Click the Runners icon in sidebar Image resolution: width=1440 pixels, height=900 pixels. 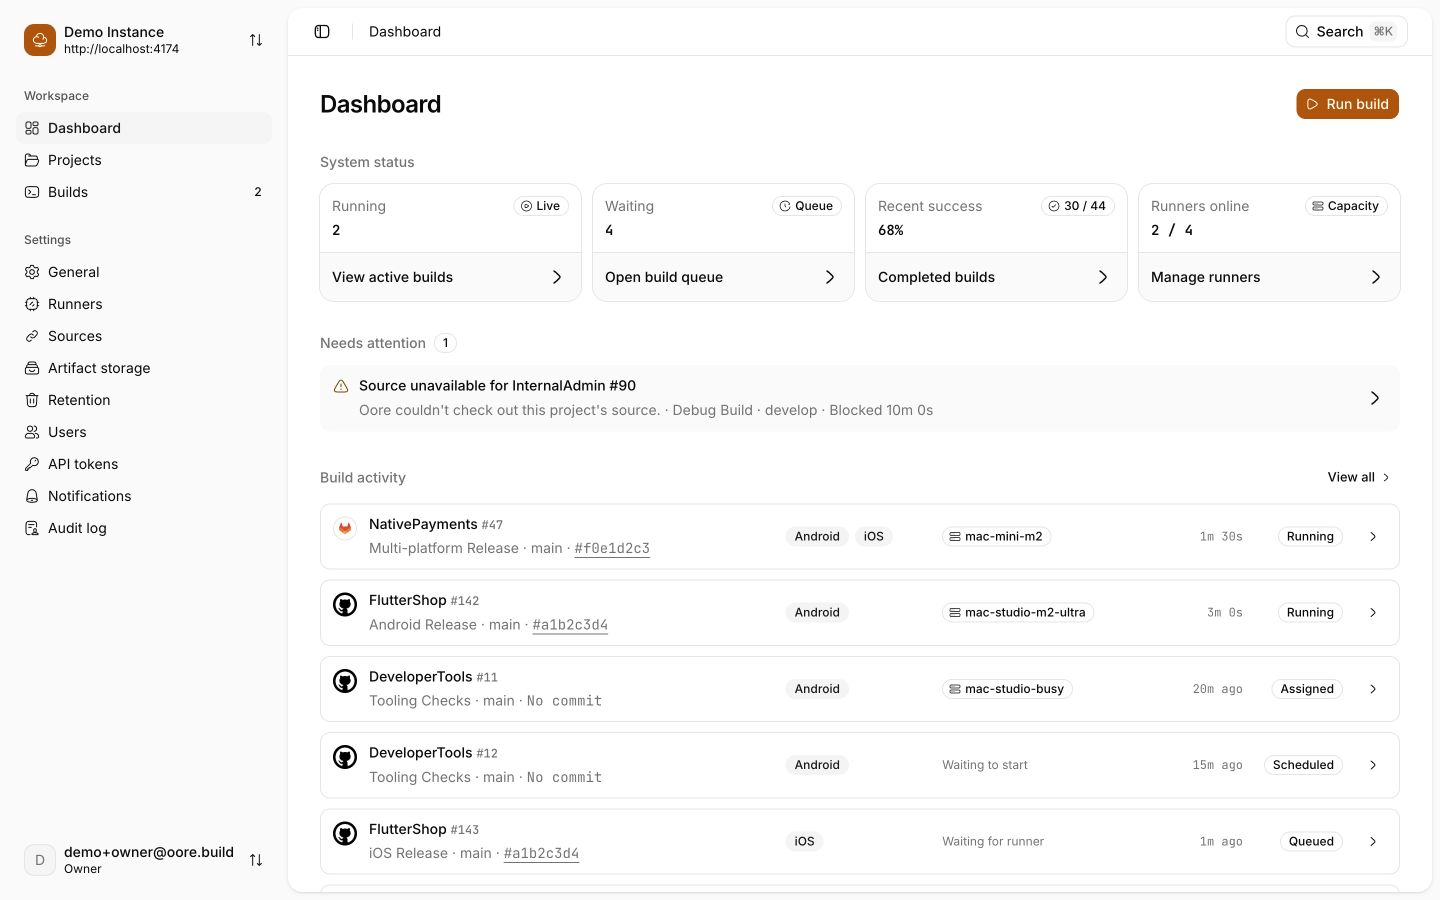click(32, 304)
